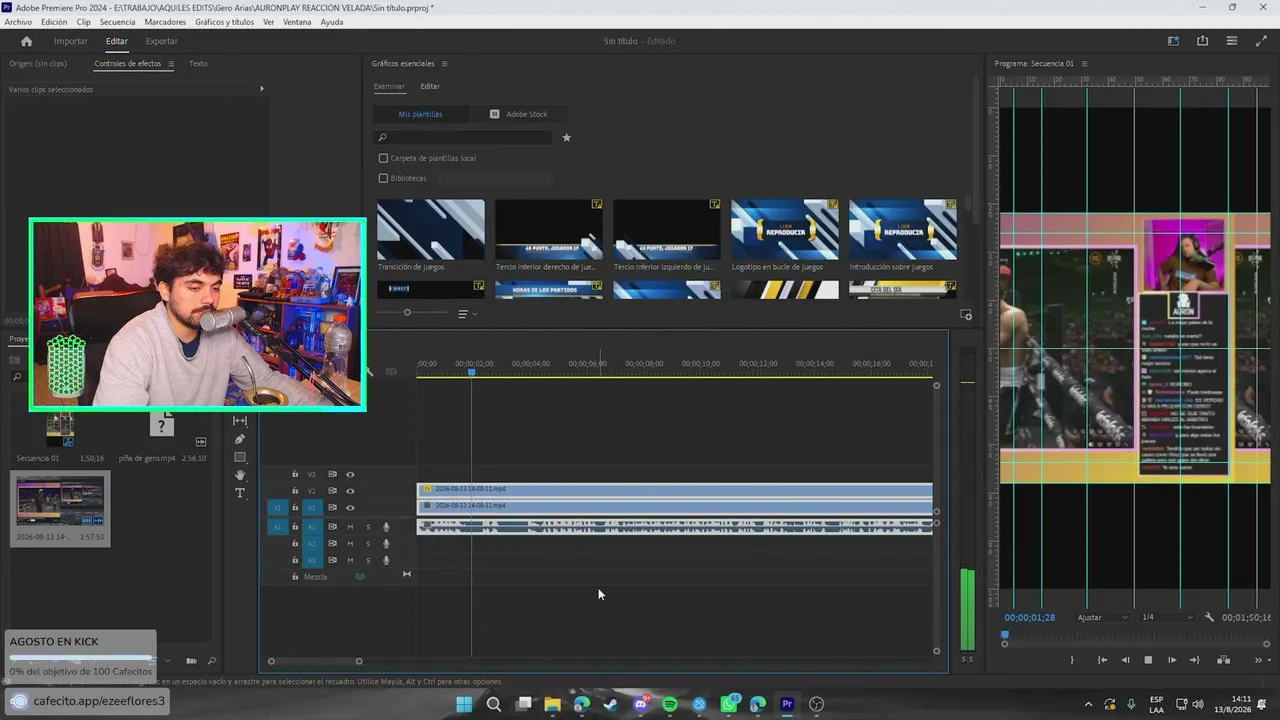Select the Slip tool above the Pen
This screenshot has height=720, width=1280.
(240, 421)
